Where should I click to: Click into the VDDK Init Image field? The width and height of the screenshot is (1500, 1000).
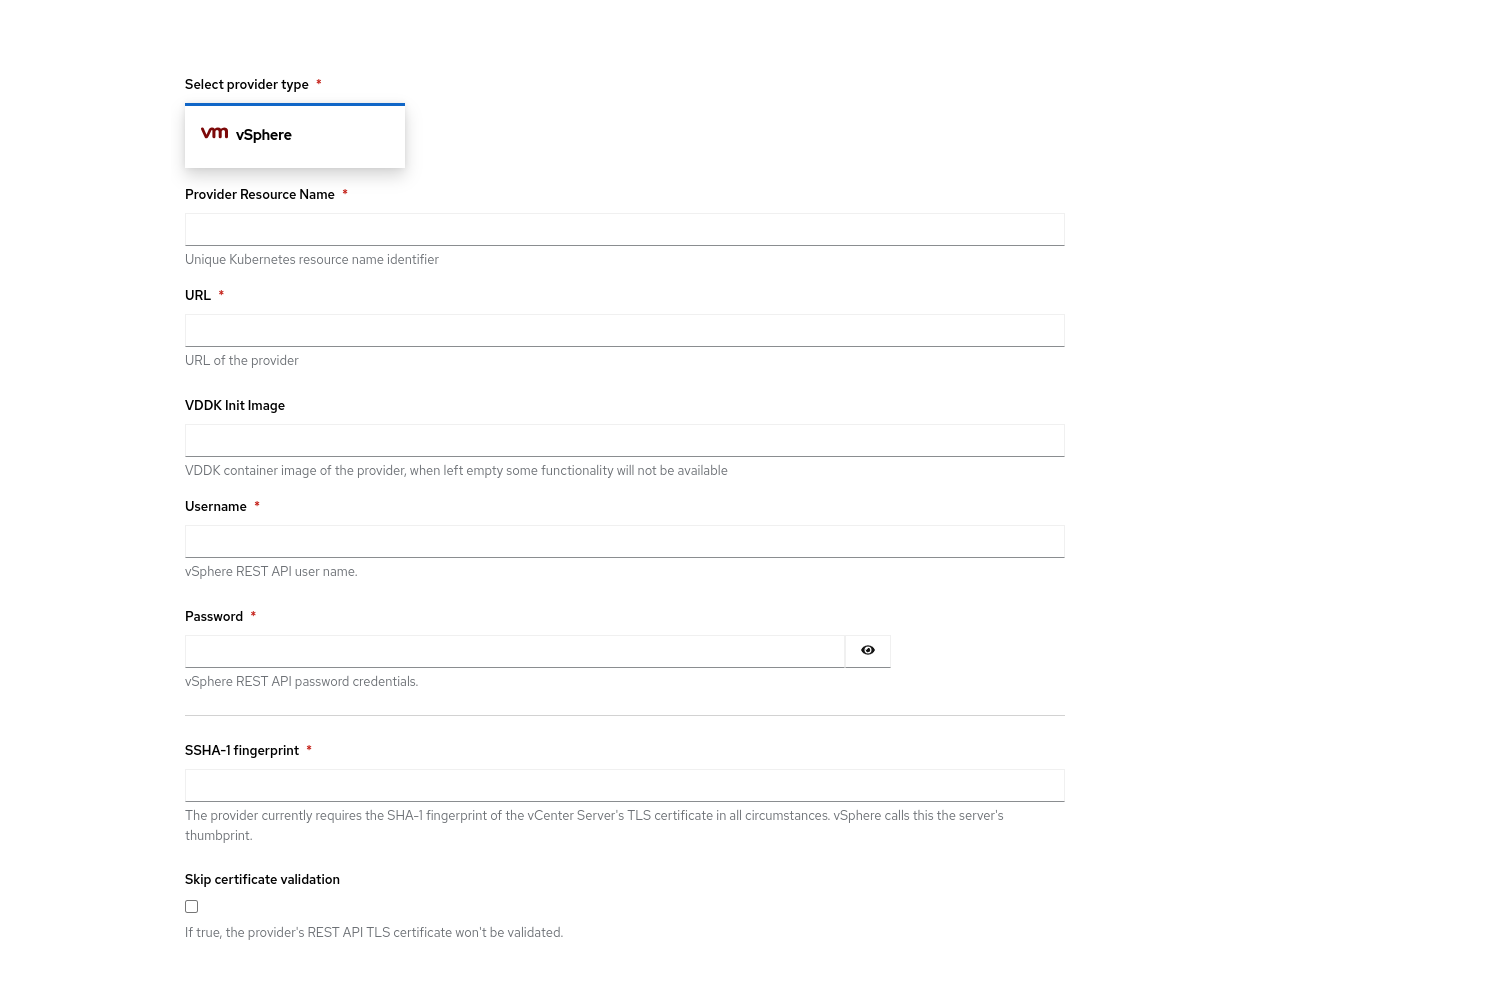pyautogui.click(x=624, y=441)
